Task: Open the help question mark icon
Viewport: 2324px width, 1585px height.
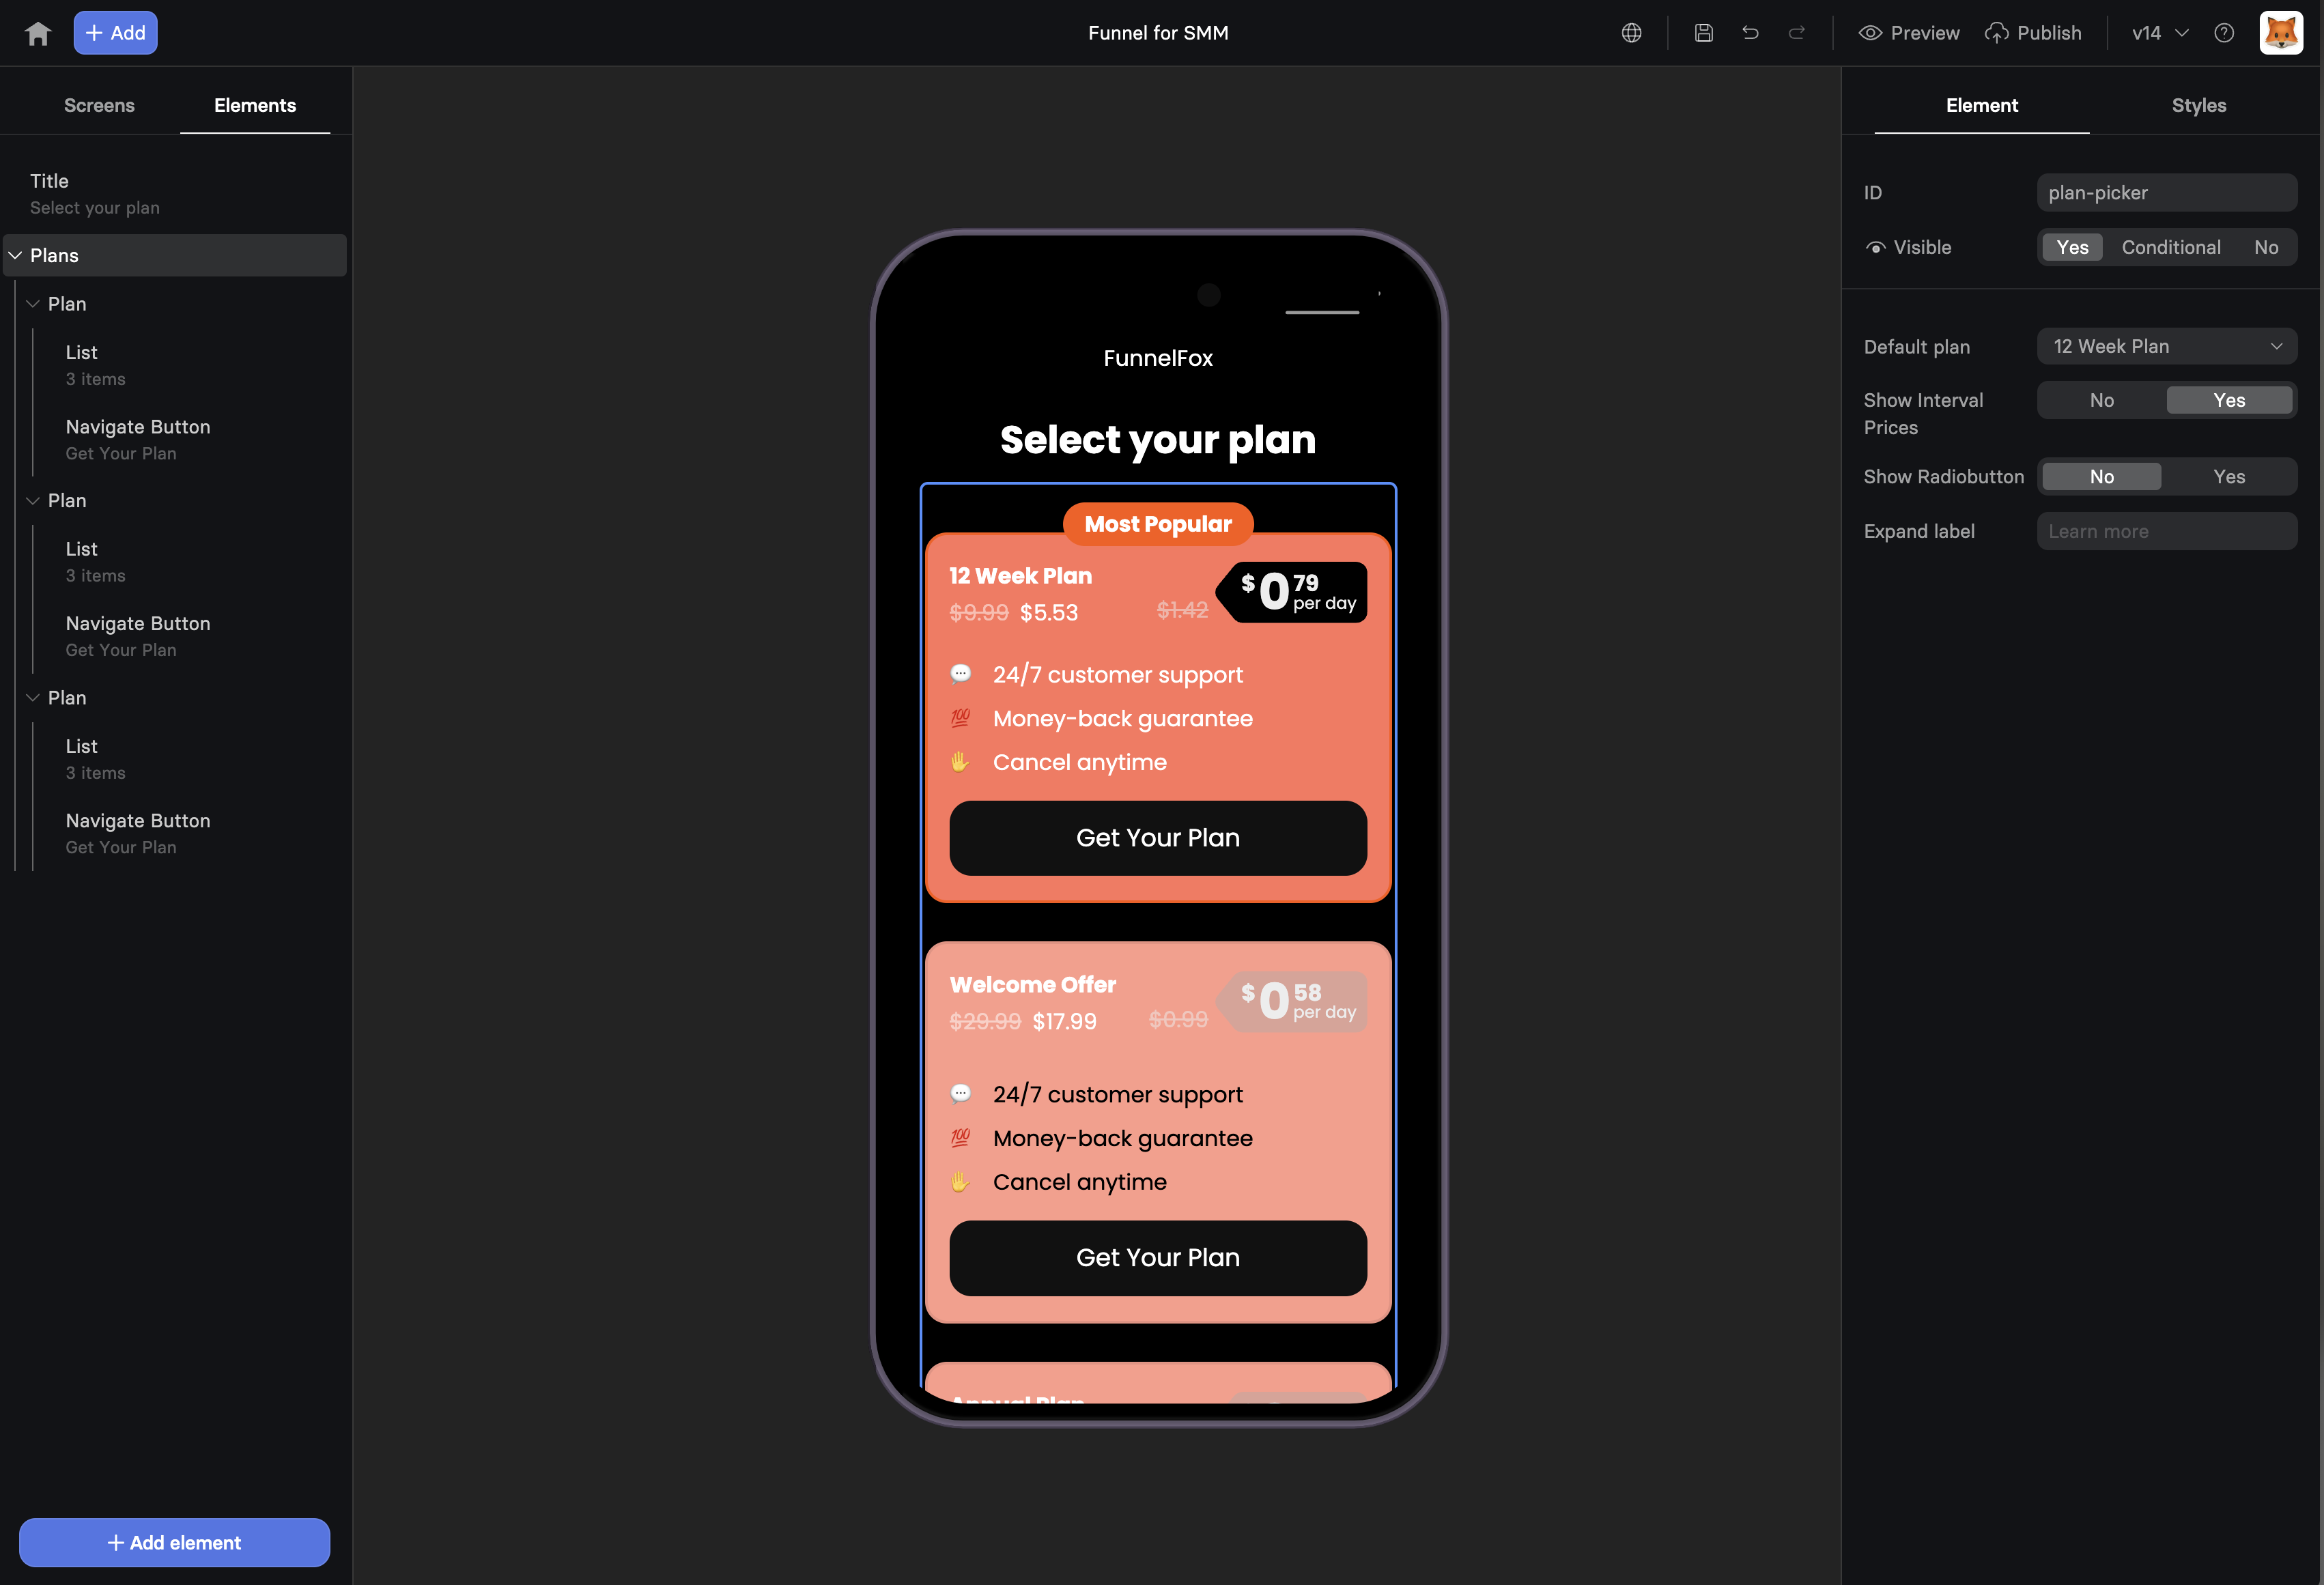Action: click(2224, 33)
